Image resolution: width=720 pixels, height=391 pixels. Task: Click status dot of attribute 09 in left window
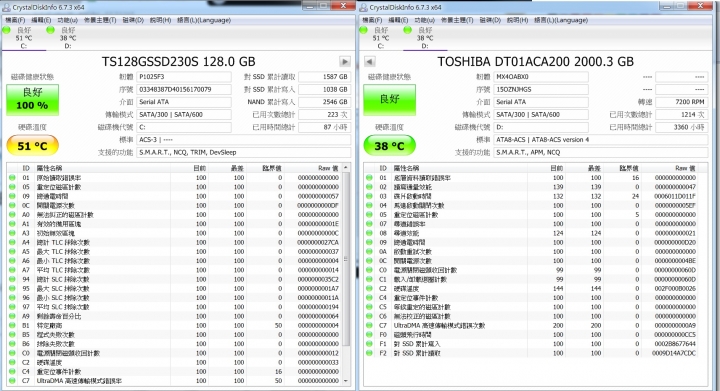12,196
